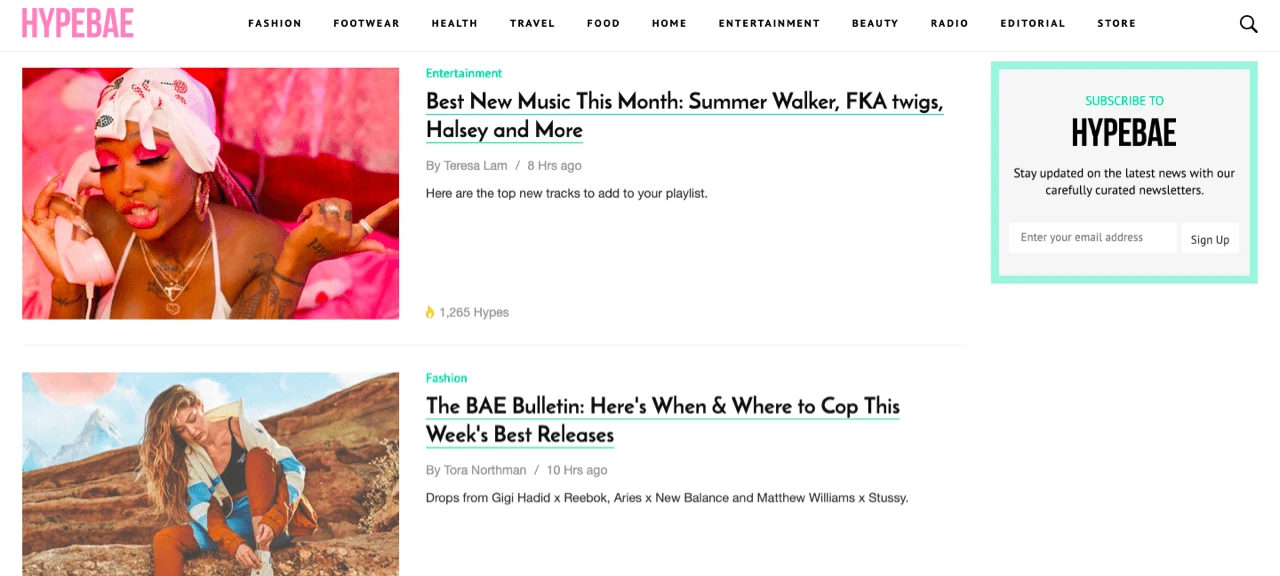Viewport: 1280px width, 576px height.
Task: Select Beauty in the top menu
Action: pos(875,24)
